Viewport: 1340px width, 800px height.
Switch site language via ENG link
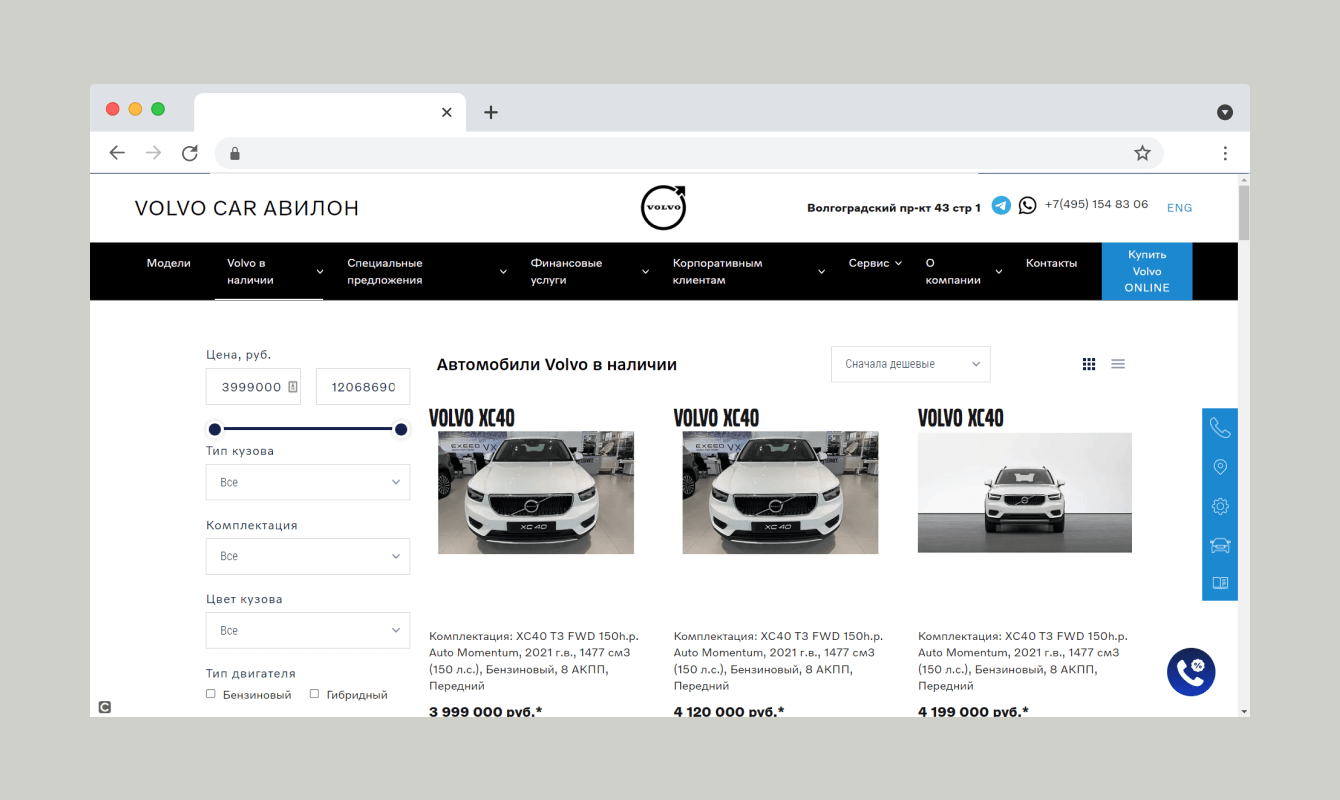[1180, 208]
